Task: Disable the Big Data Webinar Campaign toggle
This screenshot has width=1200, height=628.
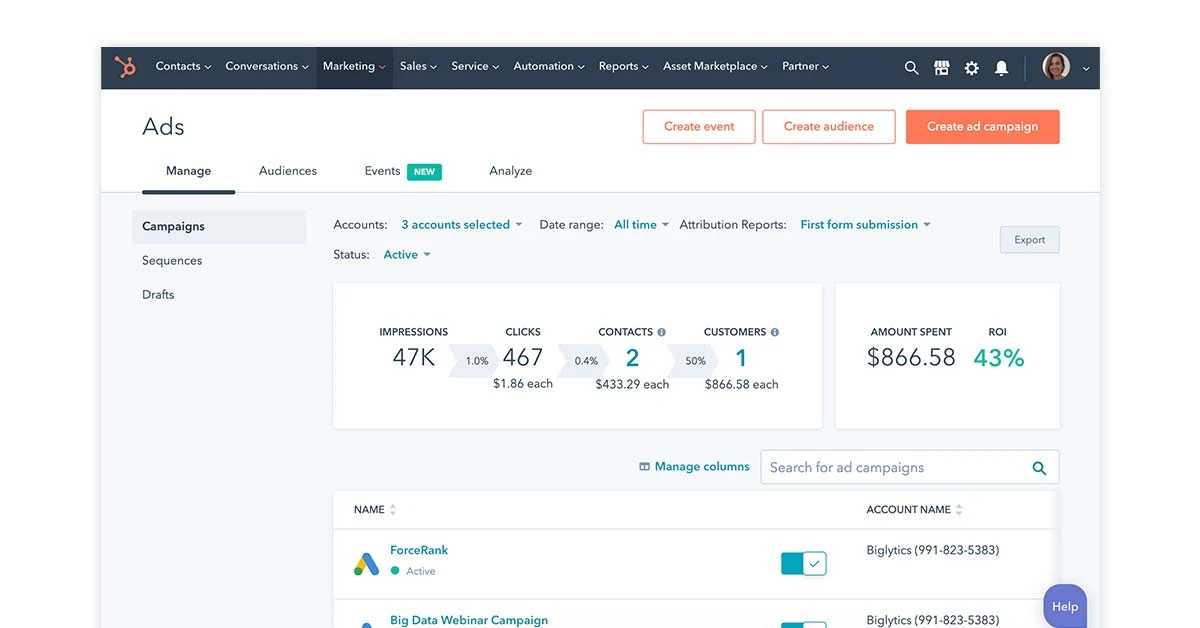Action: point(802,624)
